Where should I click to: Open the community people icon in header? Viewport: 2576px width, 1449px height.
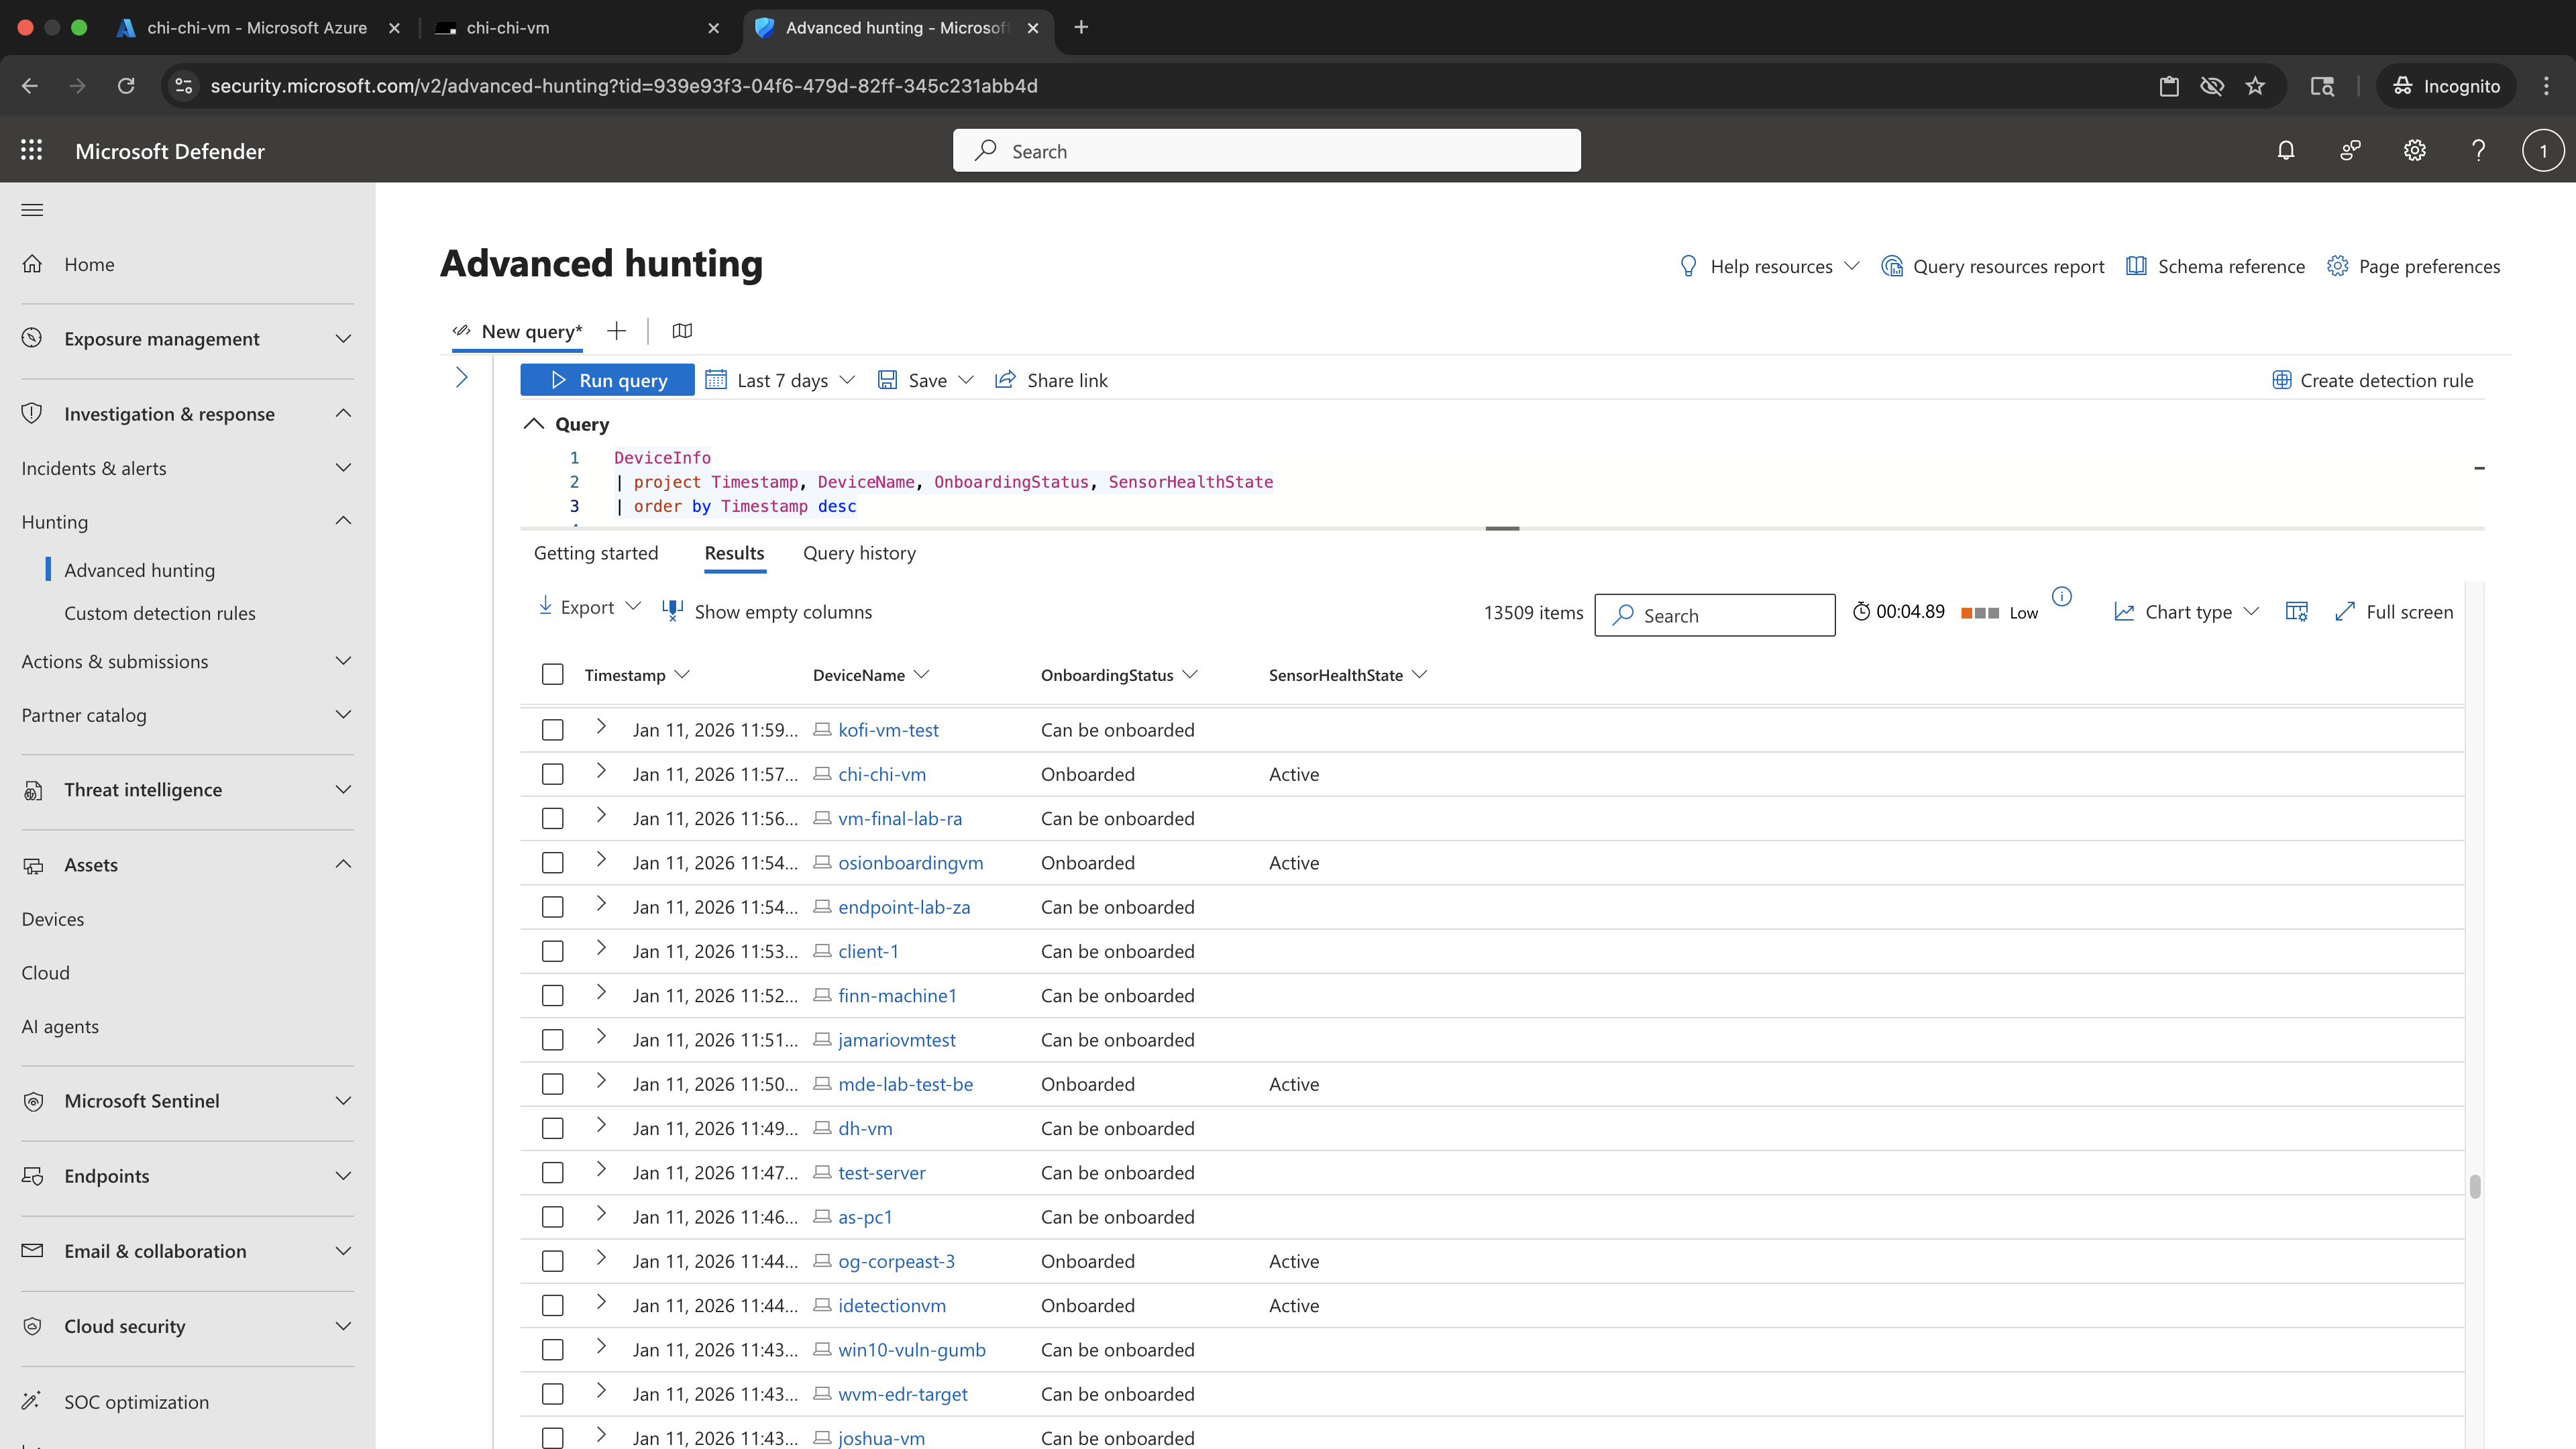(2350, 150)
